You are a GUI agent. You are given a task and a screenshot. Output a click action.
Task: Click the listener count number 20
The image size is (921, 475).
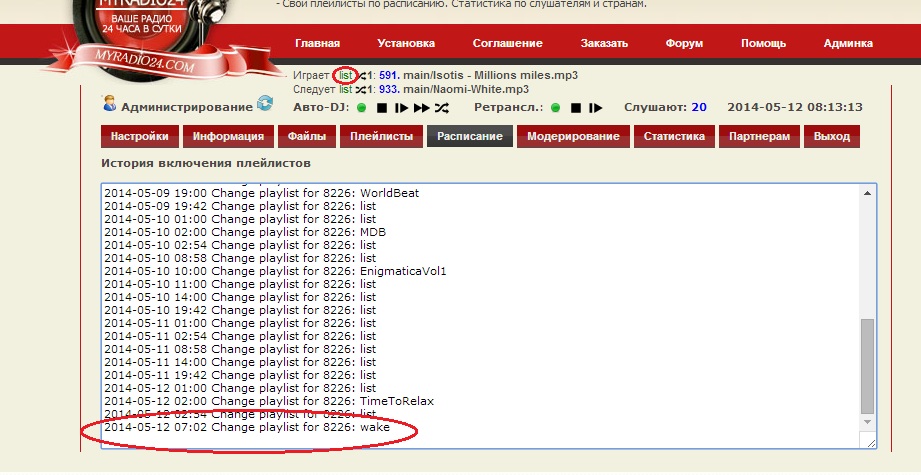(698, 107)
